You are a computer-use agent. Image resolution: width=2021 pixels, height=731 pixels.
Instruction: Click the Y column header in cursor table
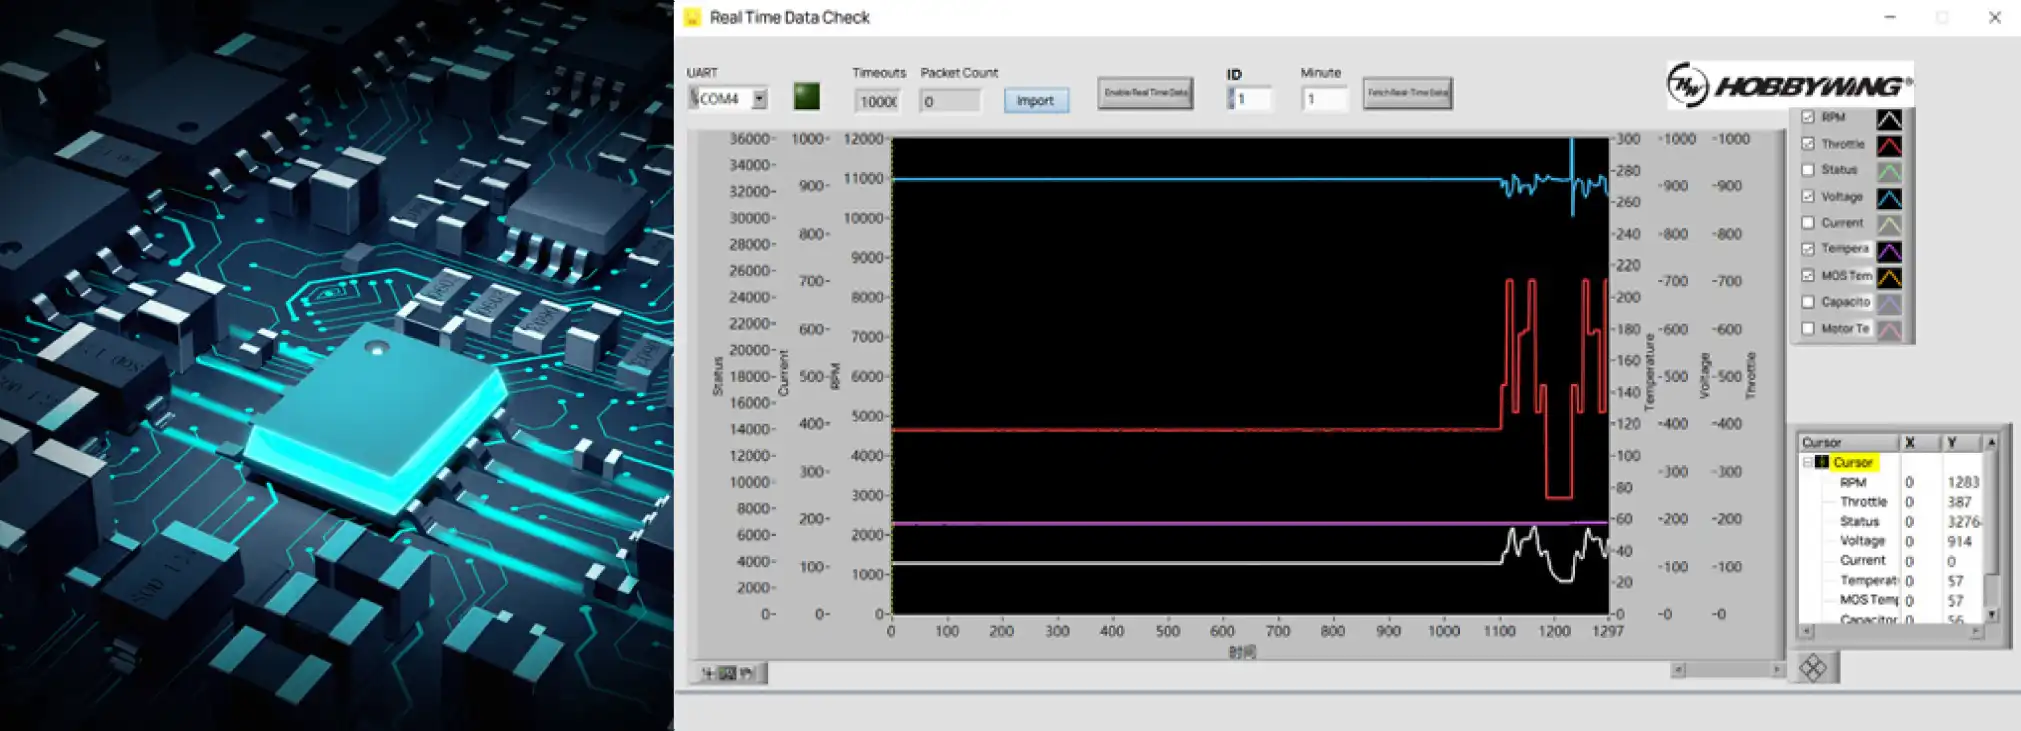point(1961,442)
